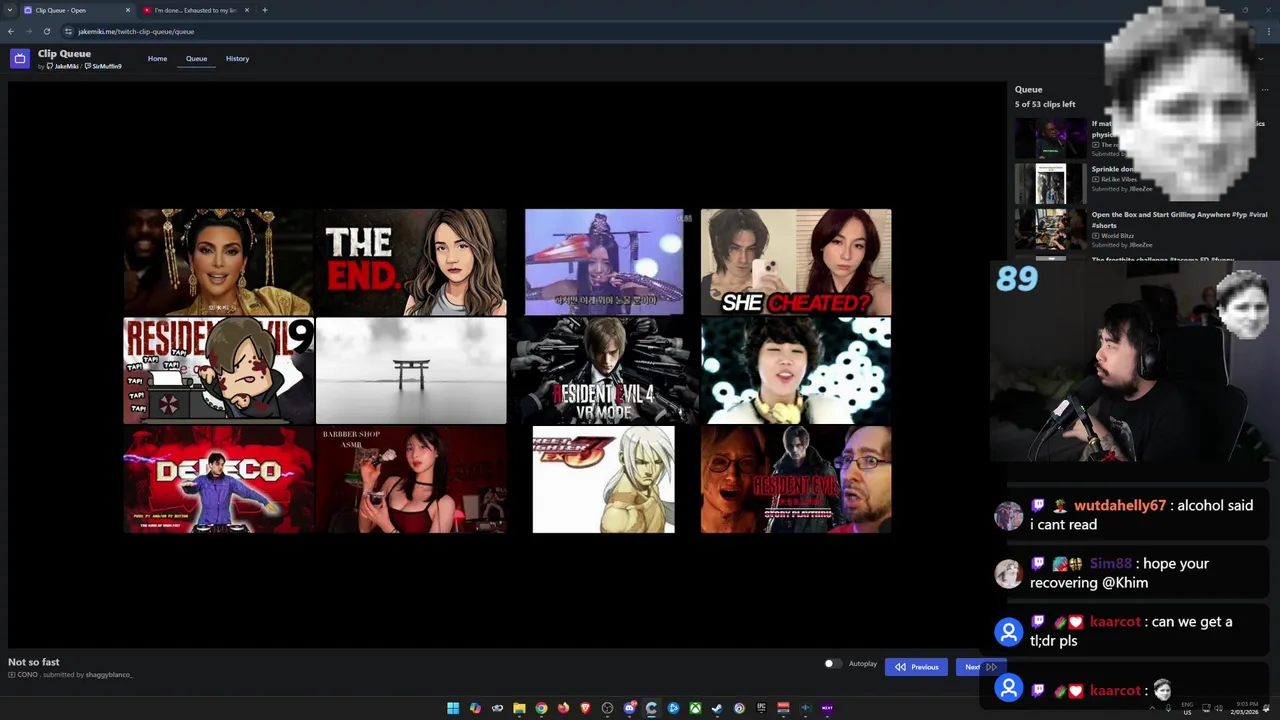Screen dimensions: 1280x720
Task: View site information icon in address bar
Action: coord(68,31)
